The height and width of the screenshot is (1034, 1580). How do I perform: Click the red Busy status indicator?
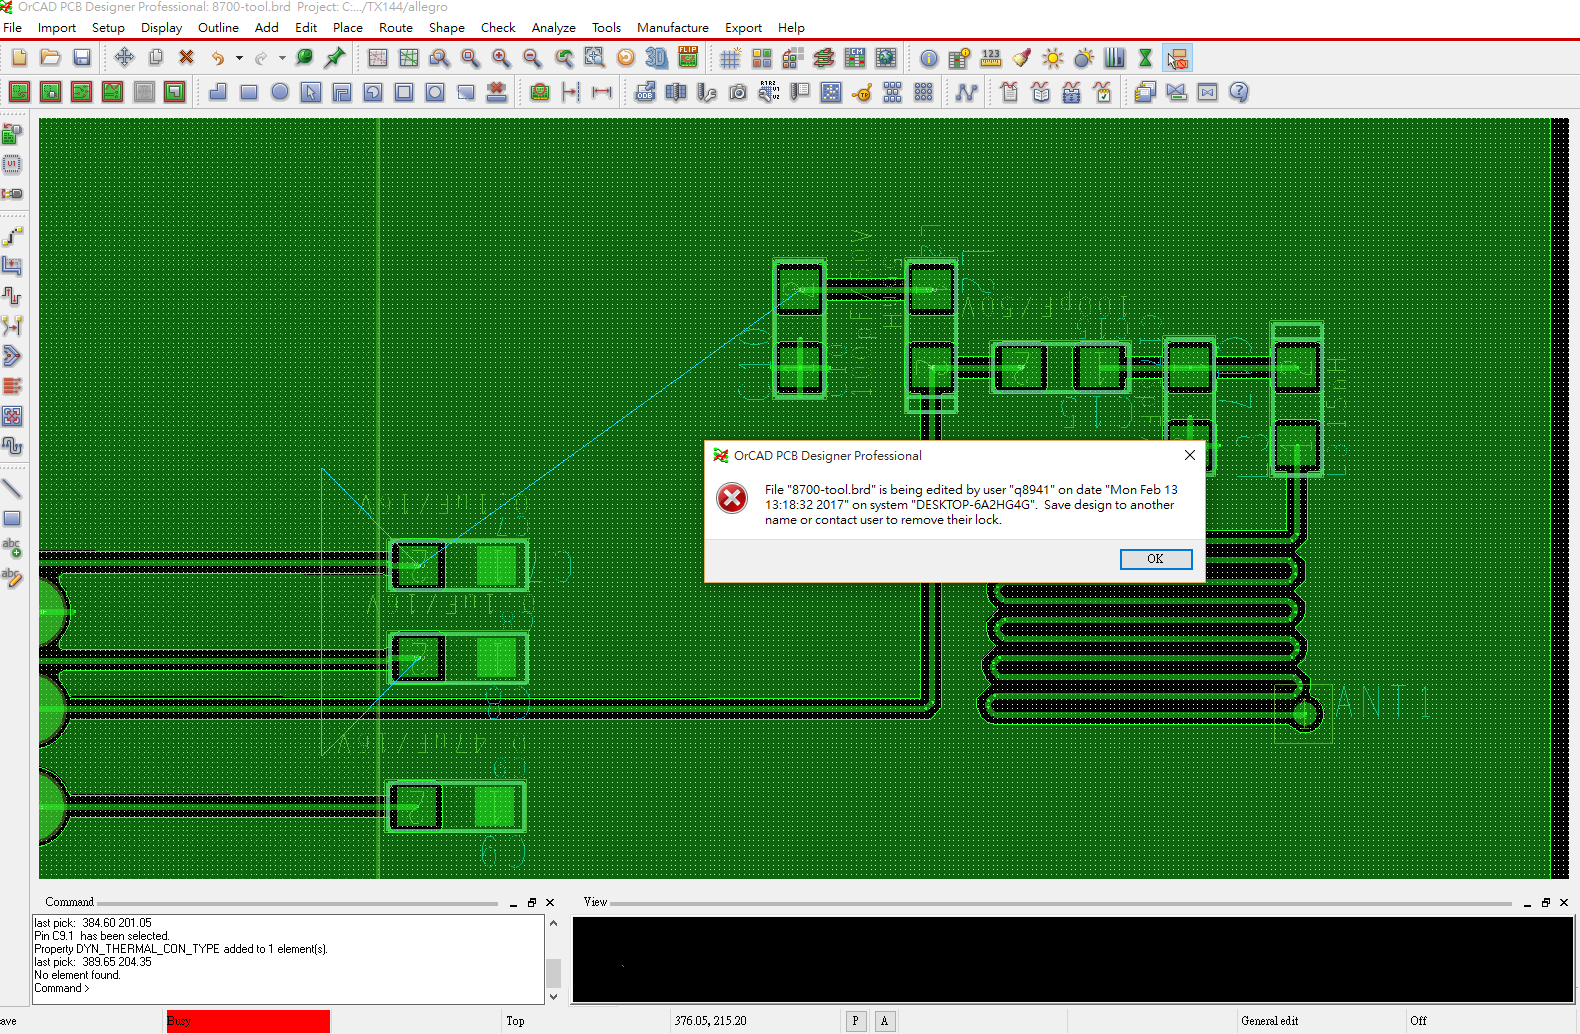pyautogui.click(x=247, y=1021)
